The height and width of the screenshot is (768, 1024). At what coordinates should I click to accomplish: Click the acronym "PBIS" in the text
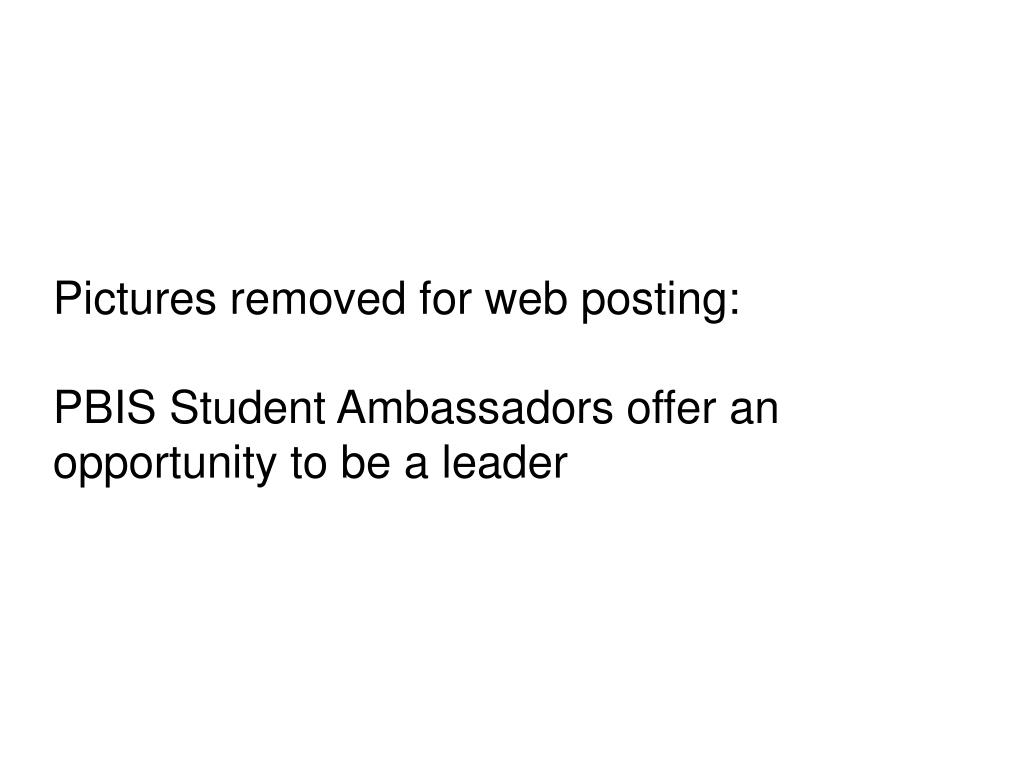coord(106,409)
